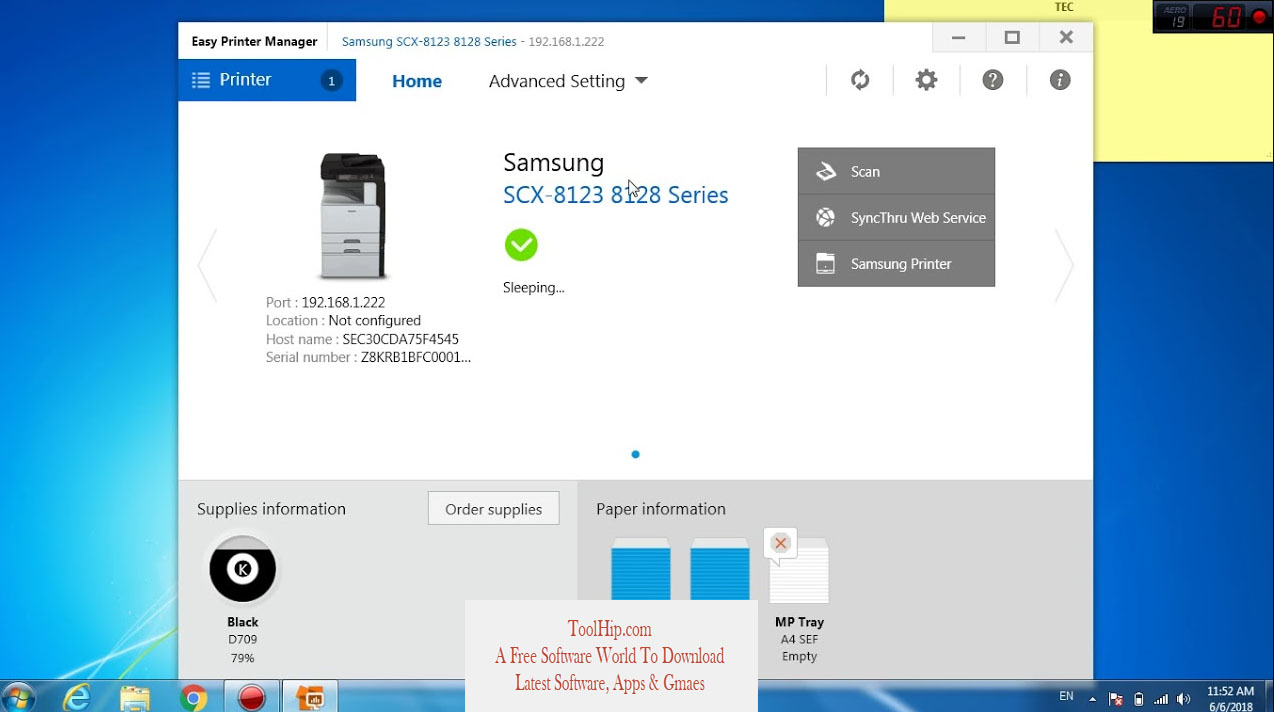This screenshot has height=712, width=1274.
Task: Click the Paper information heading
Action: tap(661, 509)
